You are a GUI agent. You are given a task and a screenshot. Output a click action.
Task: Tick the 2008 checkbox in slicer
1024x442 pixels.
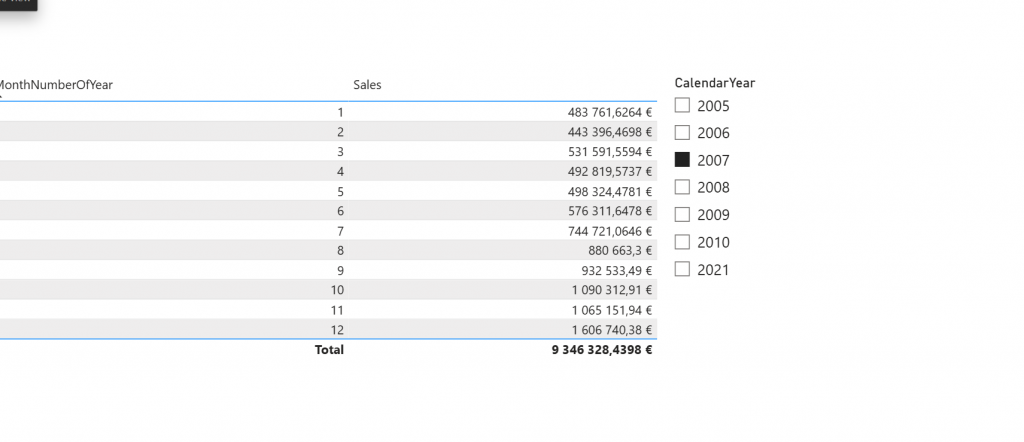[682, 187]
